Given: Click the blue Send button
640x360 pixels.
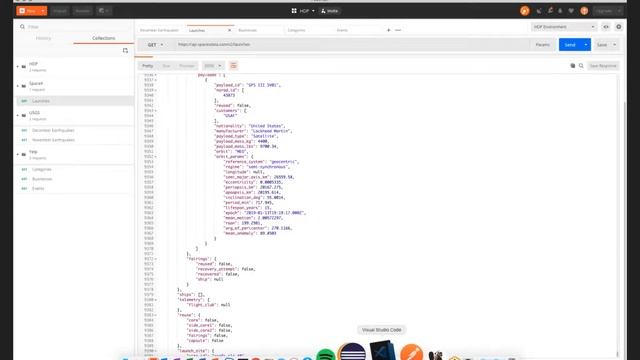Looking at the screenshot, I should tap(570, 44).
